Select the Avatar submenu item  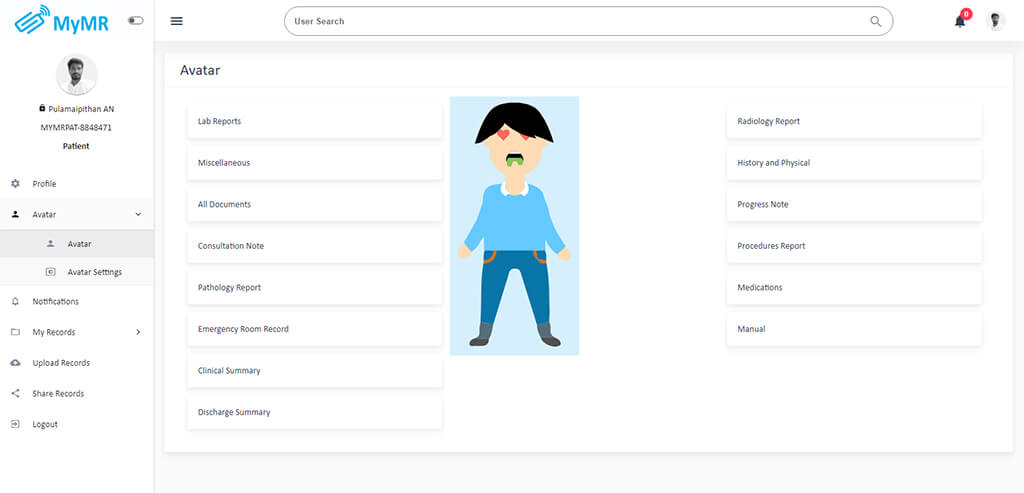77,244
